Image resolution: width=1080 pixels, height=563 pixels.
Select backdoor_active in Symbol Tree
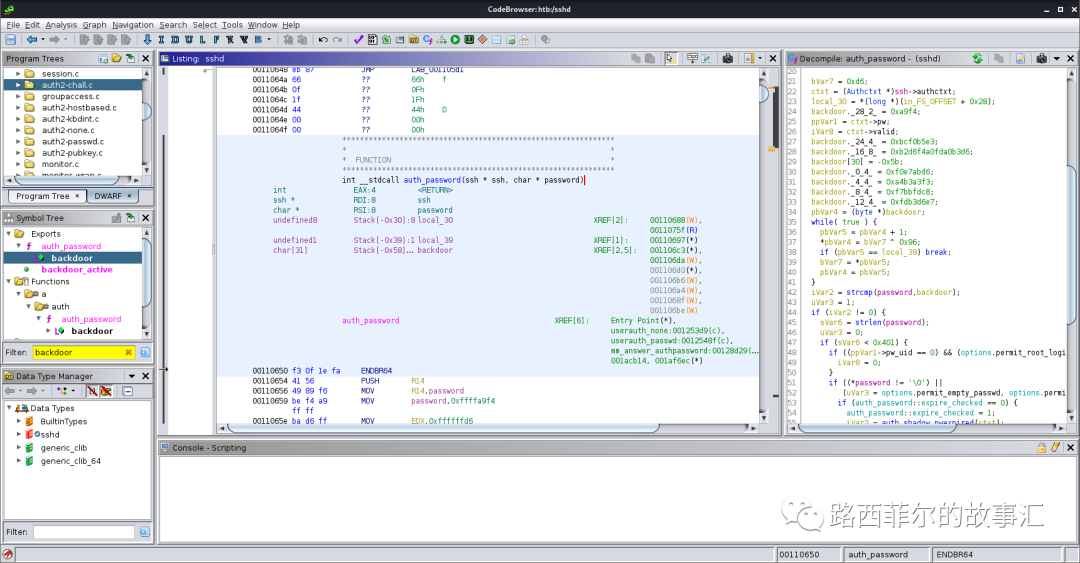(76, 270)
